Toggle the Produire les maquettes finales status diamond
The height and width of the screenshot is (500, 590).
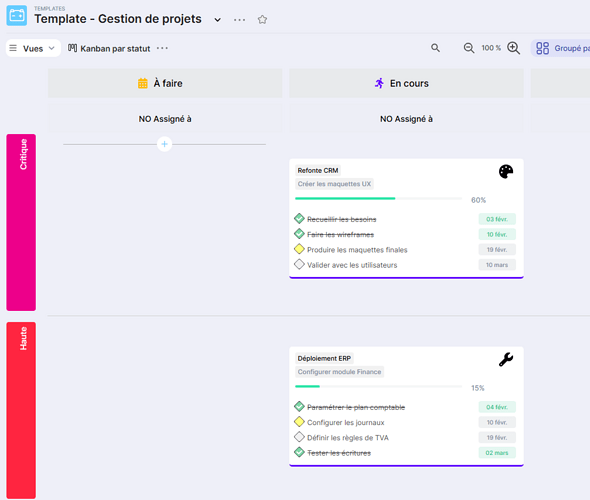pos(299,249)
